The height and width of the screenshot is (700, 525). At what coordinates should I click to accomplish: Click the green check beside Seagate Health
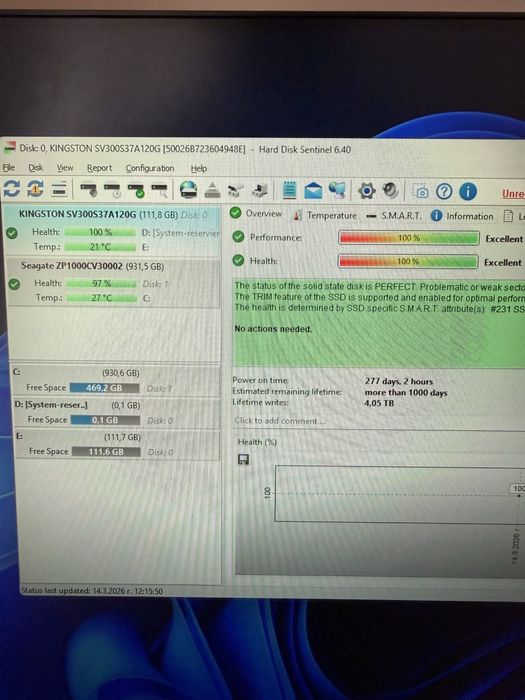click(14, 284)
